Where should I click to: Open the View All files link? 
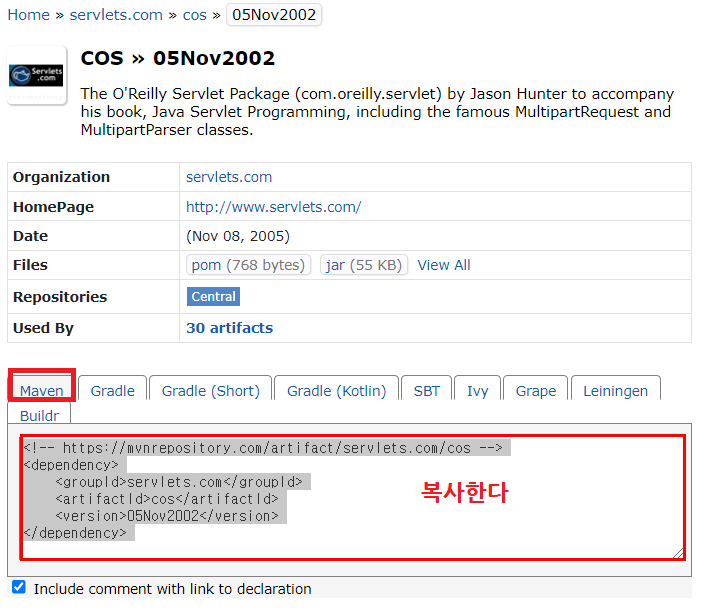tap(444, 265)
